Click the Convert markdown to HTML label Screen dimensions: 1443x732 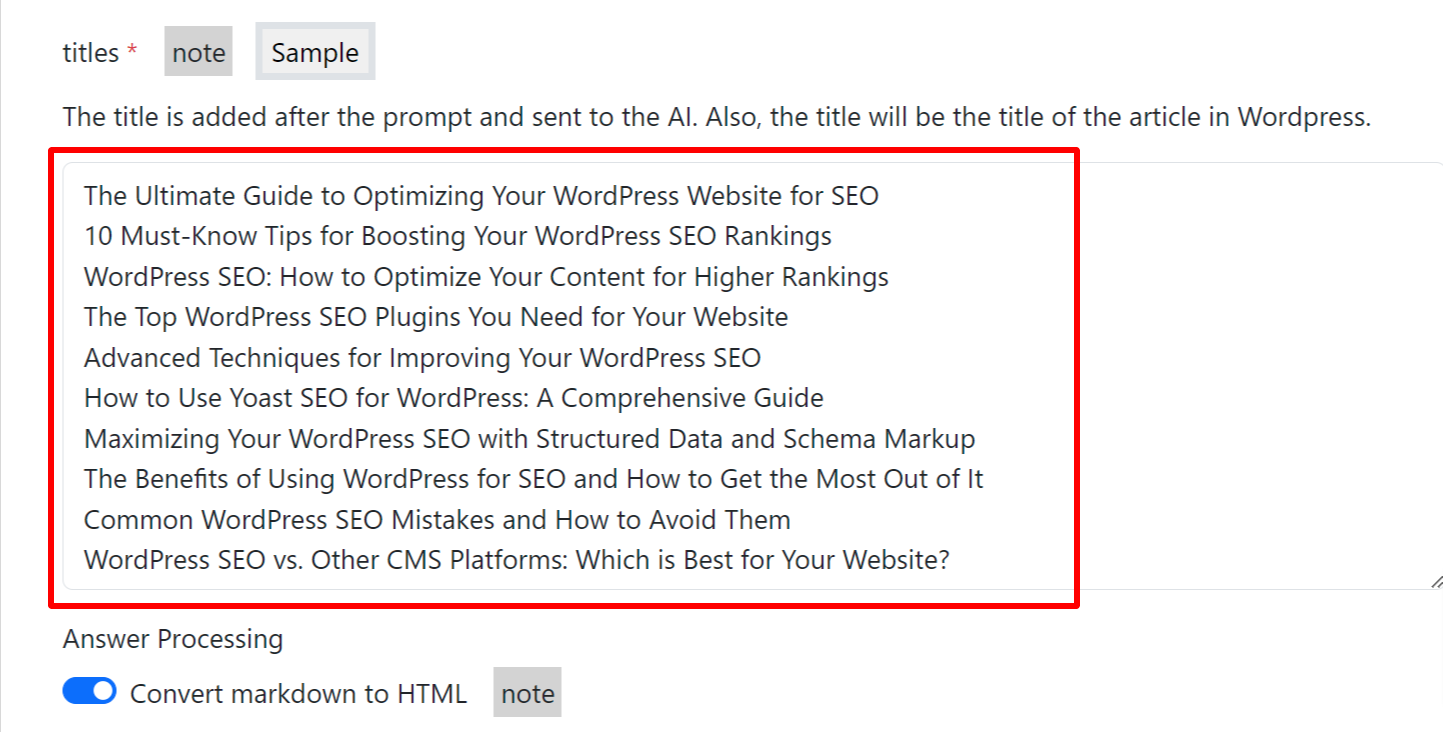point(298,694)
